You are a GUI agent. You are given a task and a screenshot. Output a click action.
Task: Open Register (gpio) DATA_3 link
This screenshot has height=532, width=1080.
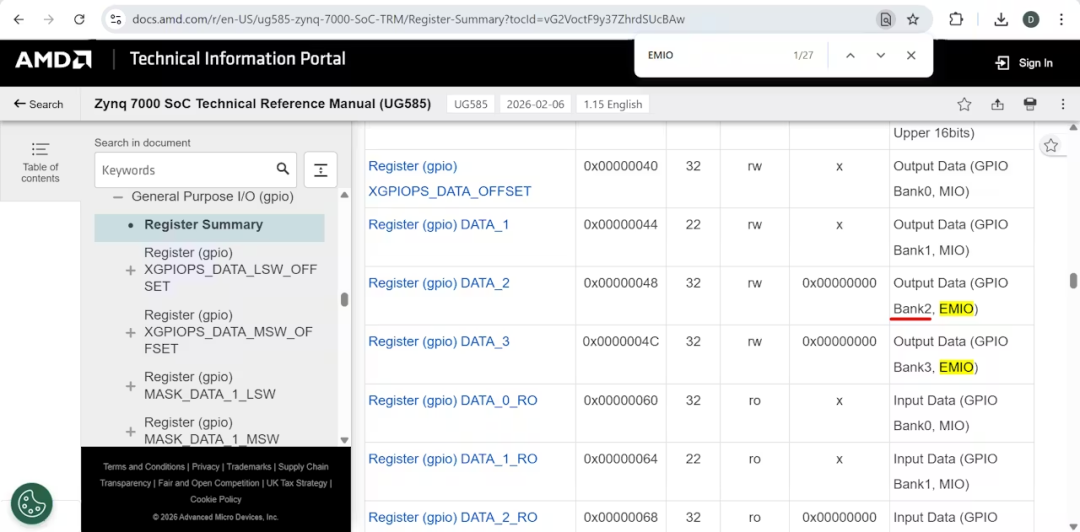(439, 342)
